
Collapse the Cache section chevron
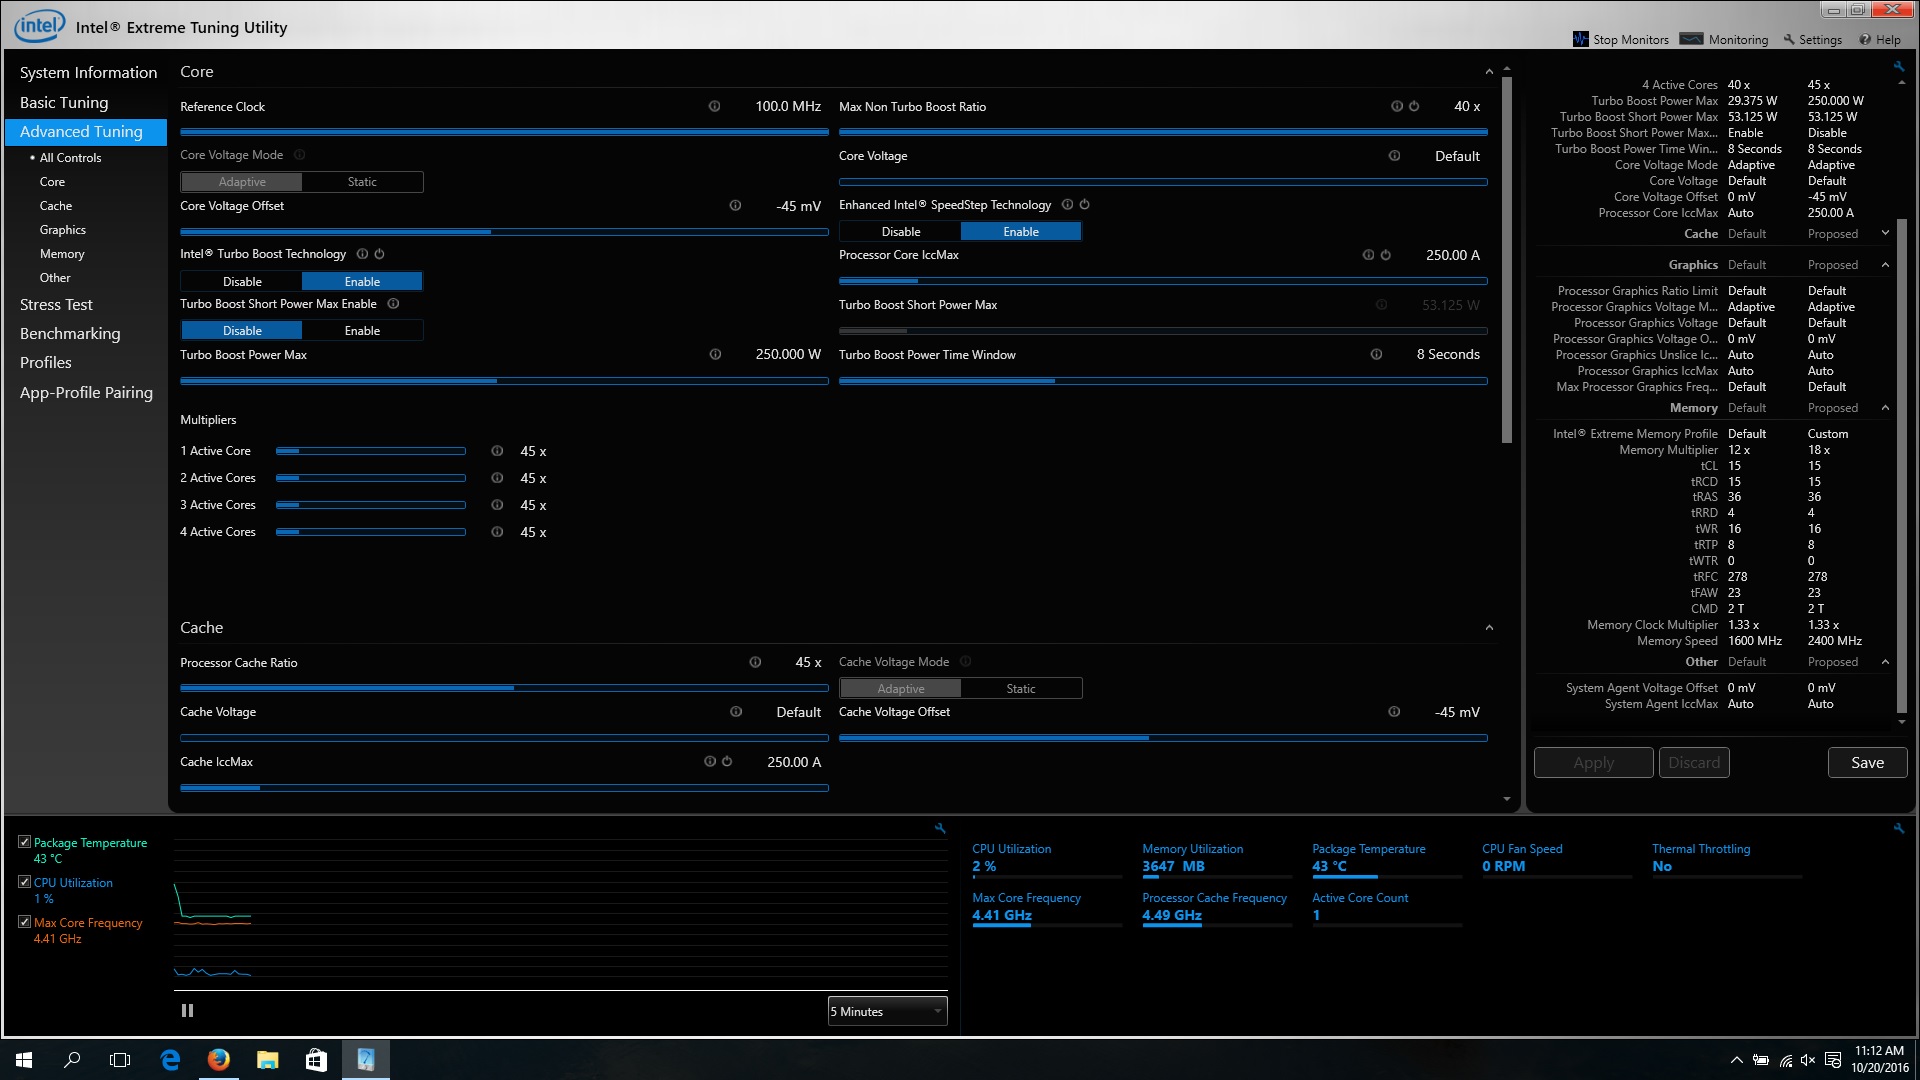pyautogui.click(x=1489, y=628)
